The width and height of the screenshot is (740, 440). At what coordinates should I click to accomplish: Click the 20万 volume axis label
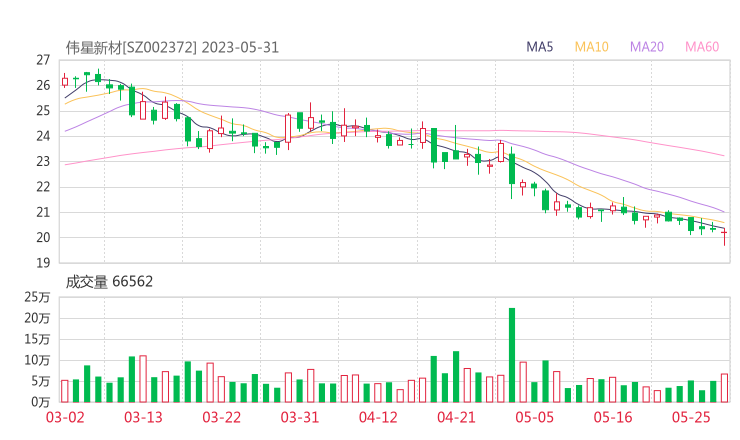click(37, 318)
